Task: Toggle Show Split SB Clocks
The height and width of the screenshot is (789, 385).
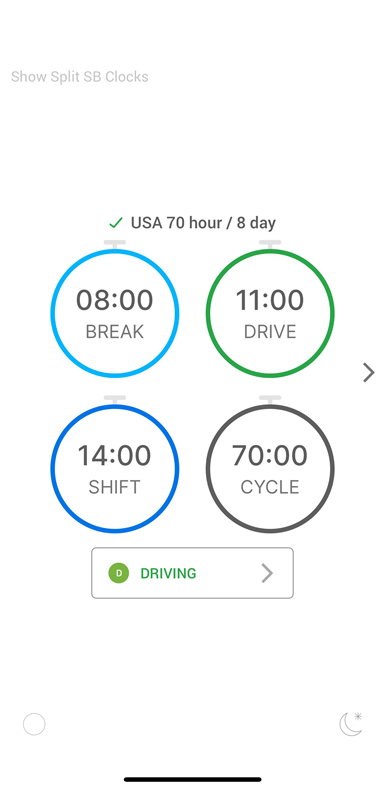Action: [x=80, y=77]
